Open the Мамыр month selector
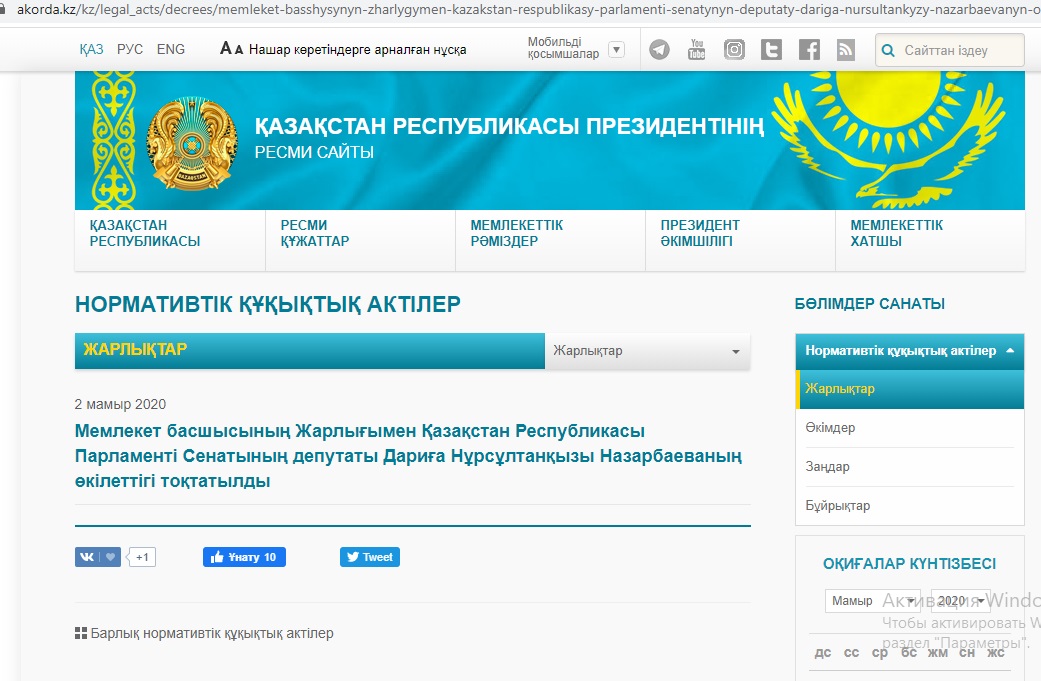 point(872,601)
